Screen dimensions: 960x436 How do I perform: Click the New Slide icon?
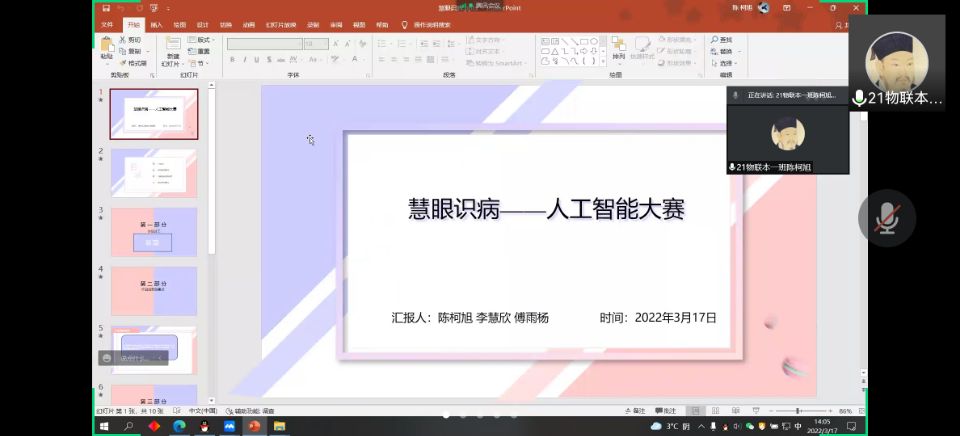coord(173,46)
